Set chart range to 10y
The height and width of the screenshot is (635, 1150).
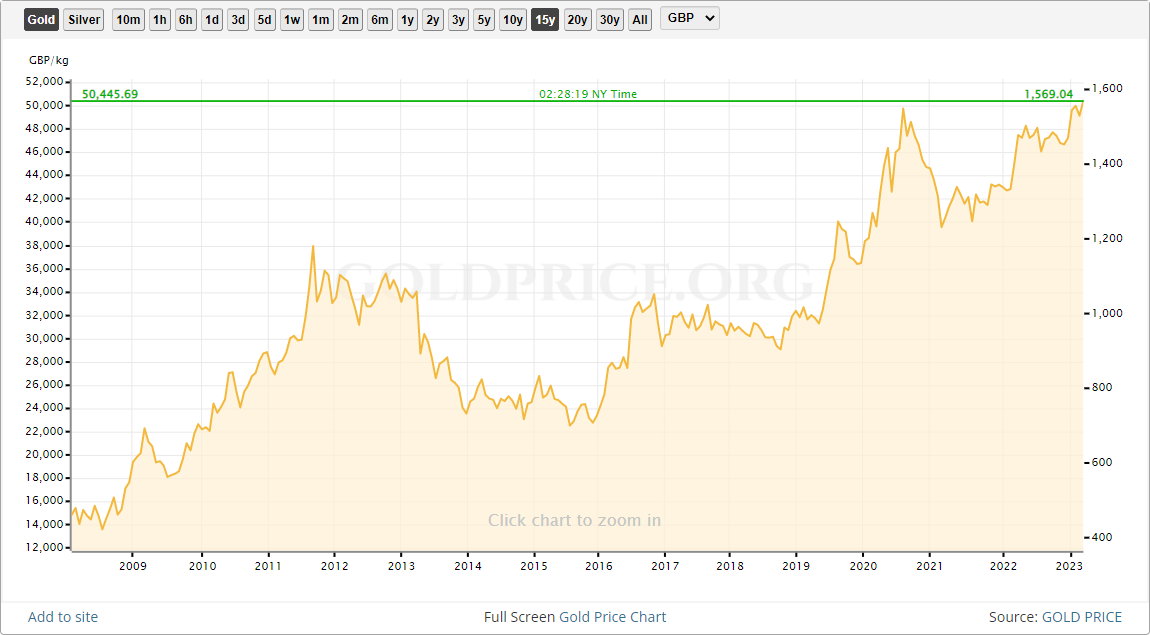coord(513,20)
